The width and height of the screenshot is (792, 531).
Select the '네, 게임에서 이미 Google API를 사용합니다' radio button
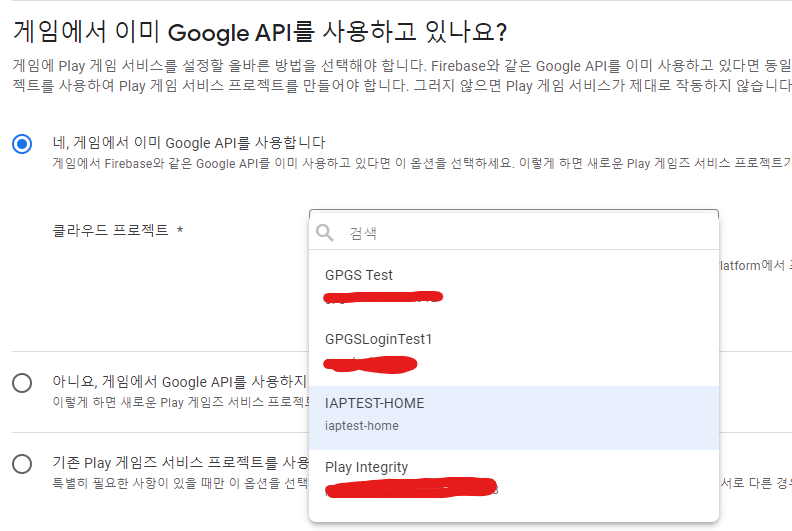(22, 144)
